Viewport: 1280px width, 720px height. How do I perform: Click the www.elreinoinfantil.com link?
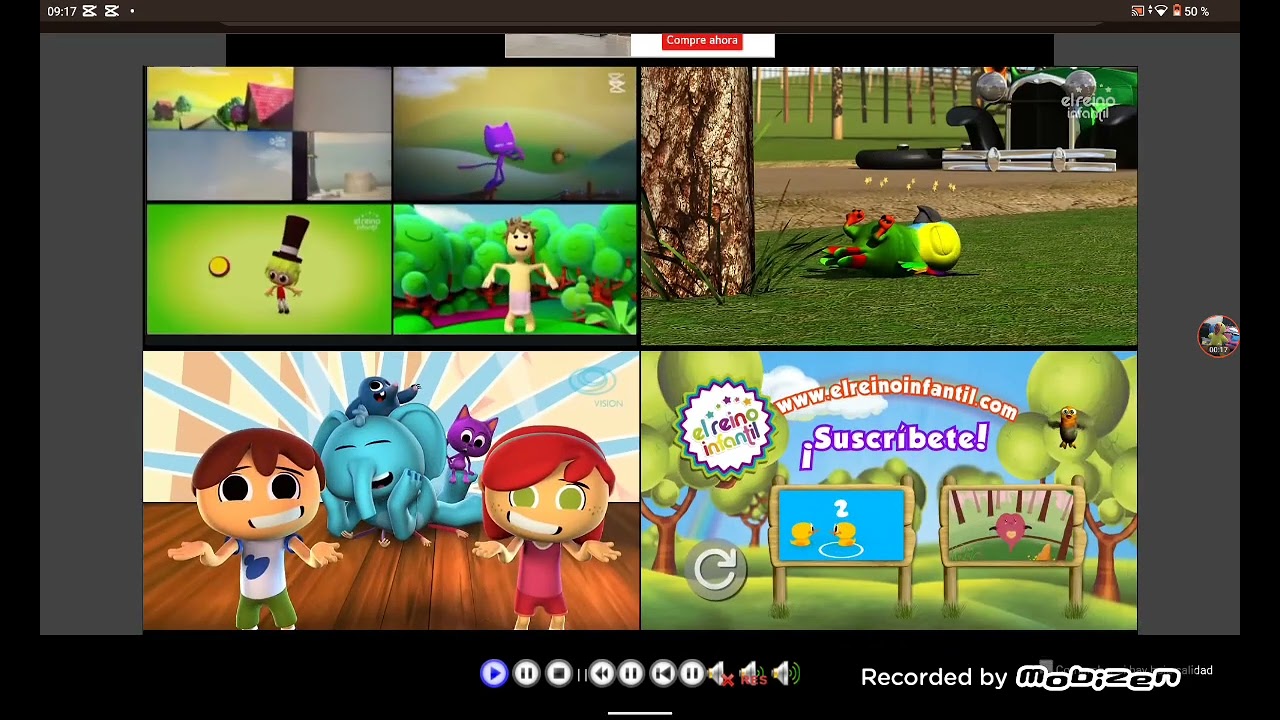point(895,396)
